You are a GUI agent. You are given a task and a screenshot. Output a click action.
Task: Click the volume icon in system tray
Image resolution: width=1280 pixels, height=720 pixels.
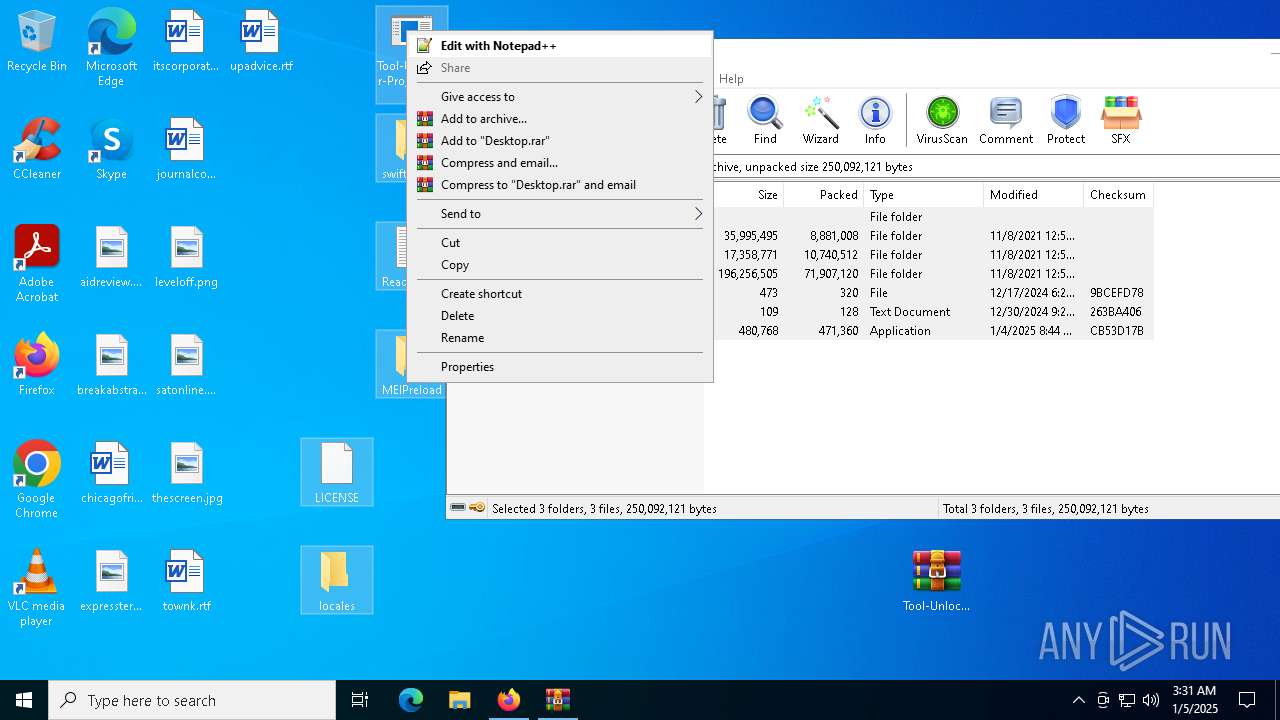point(1151,700)
